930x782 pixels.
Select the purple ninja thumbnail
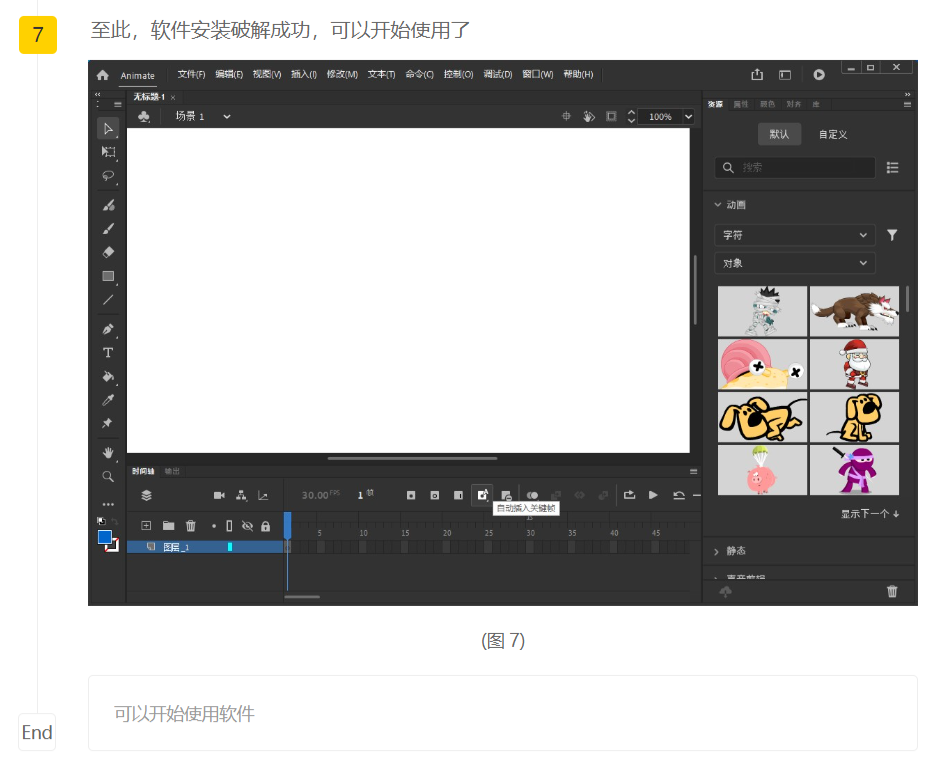coord(854,470)
